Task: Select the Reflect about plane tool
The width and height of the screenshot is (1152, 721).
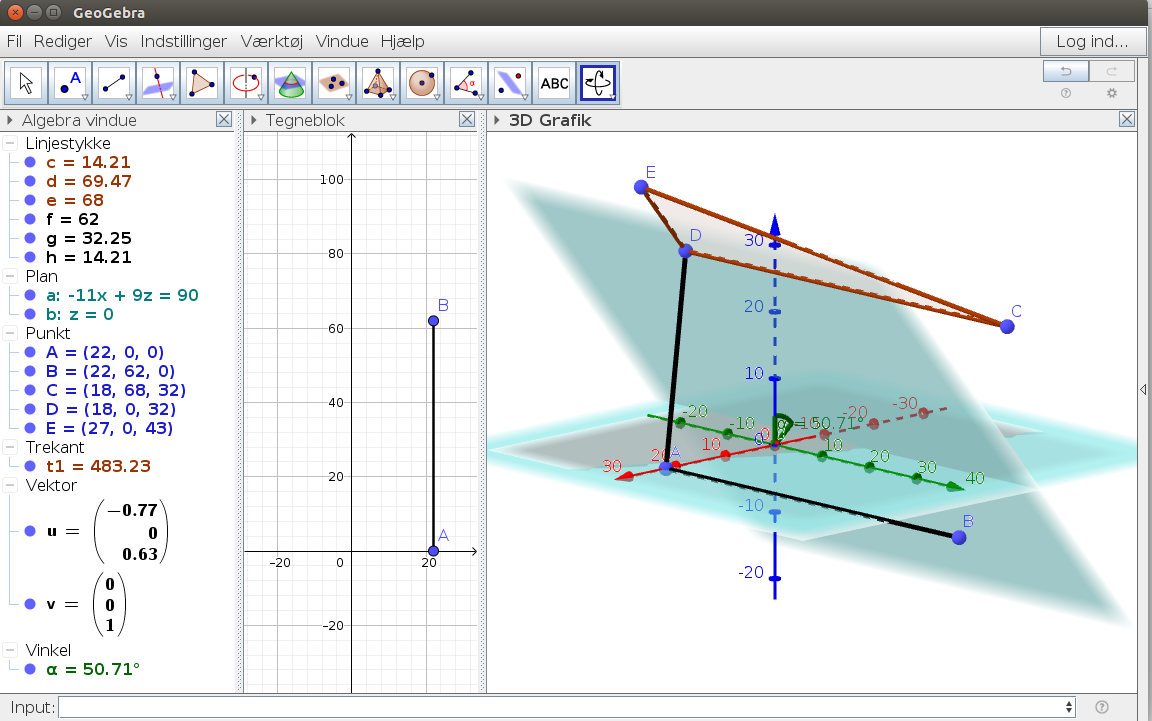Action: tap(511, 83)
